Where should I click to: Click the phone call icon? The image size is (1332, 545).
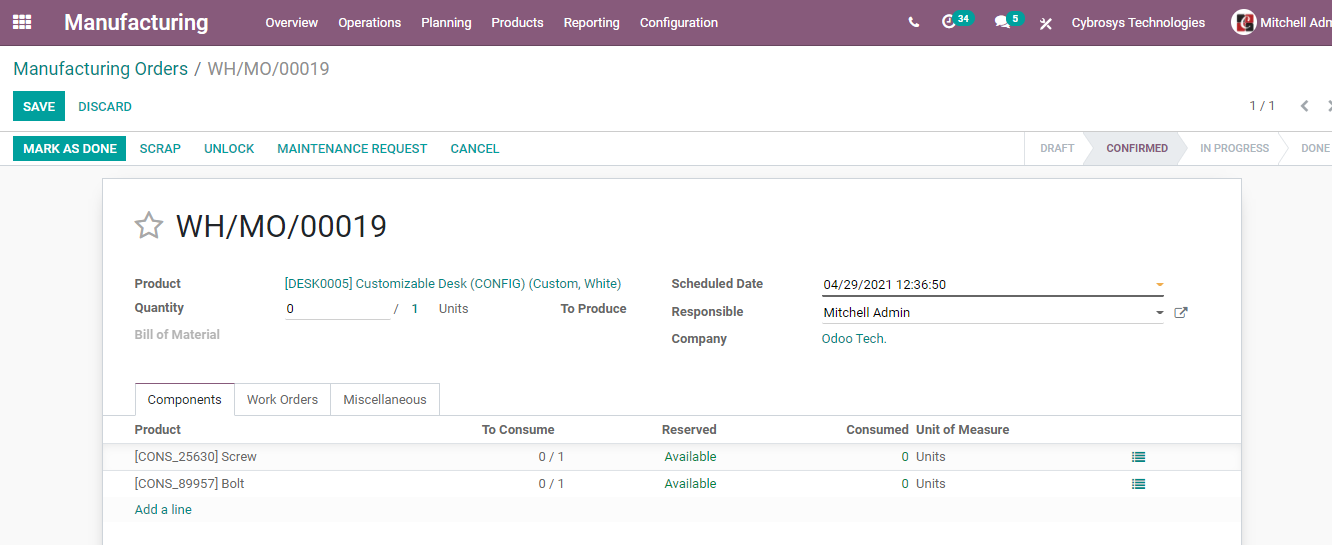pyautogui.click(x=914, y=22)
